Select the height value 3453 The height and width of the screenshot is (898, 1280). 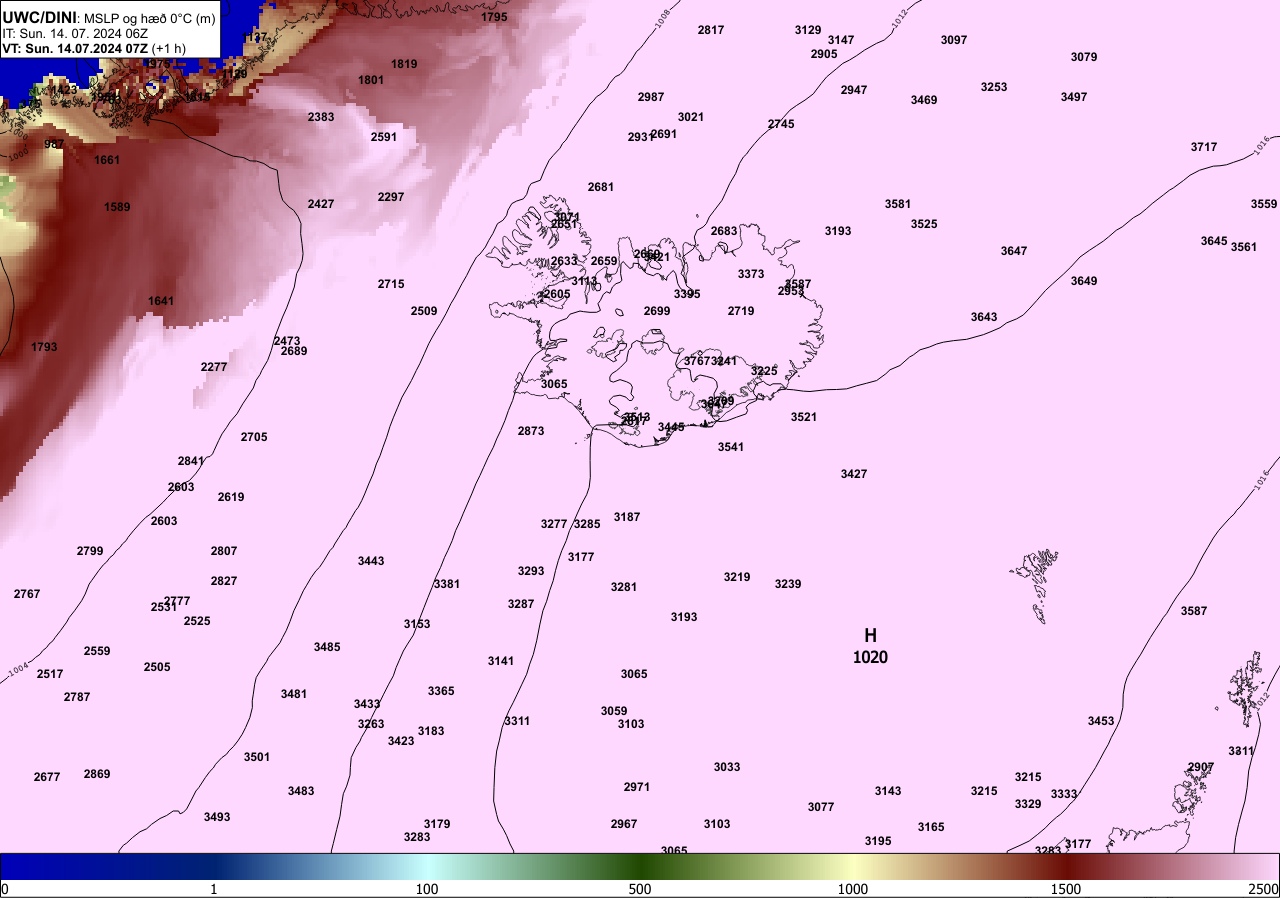[1101, 721]
